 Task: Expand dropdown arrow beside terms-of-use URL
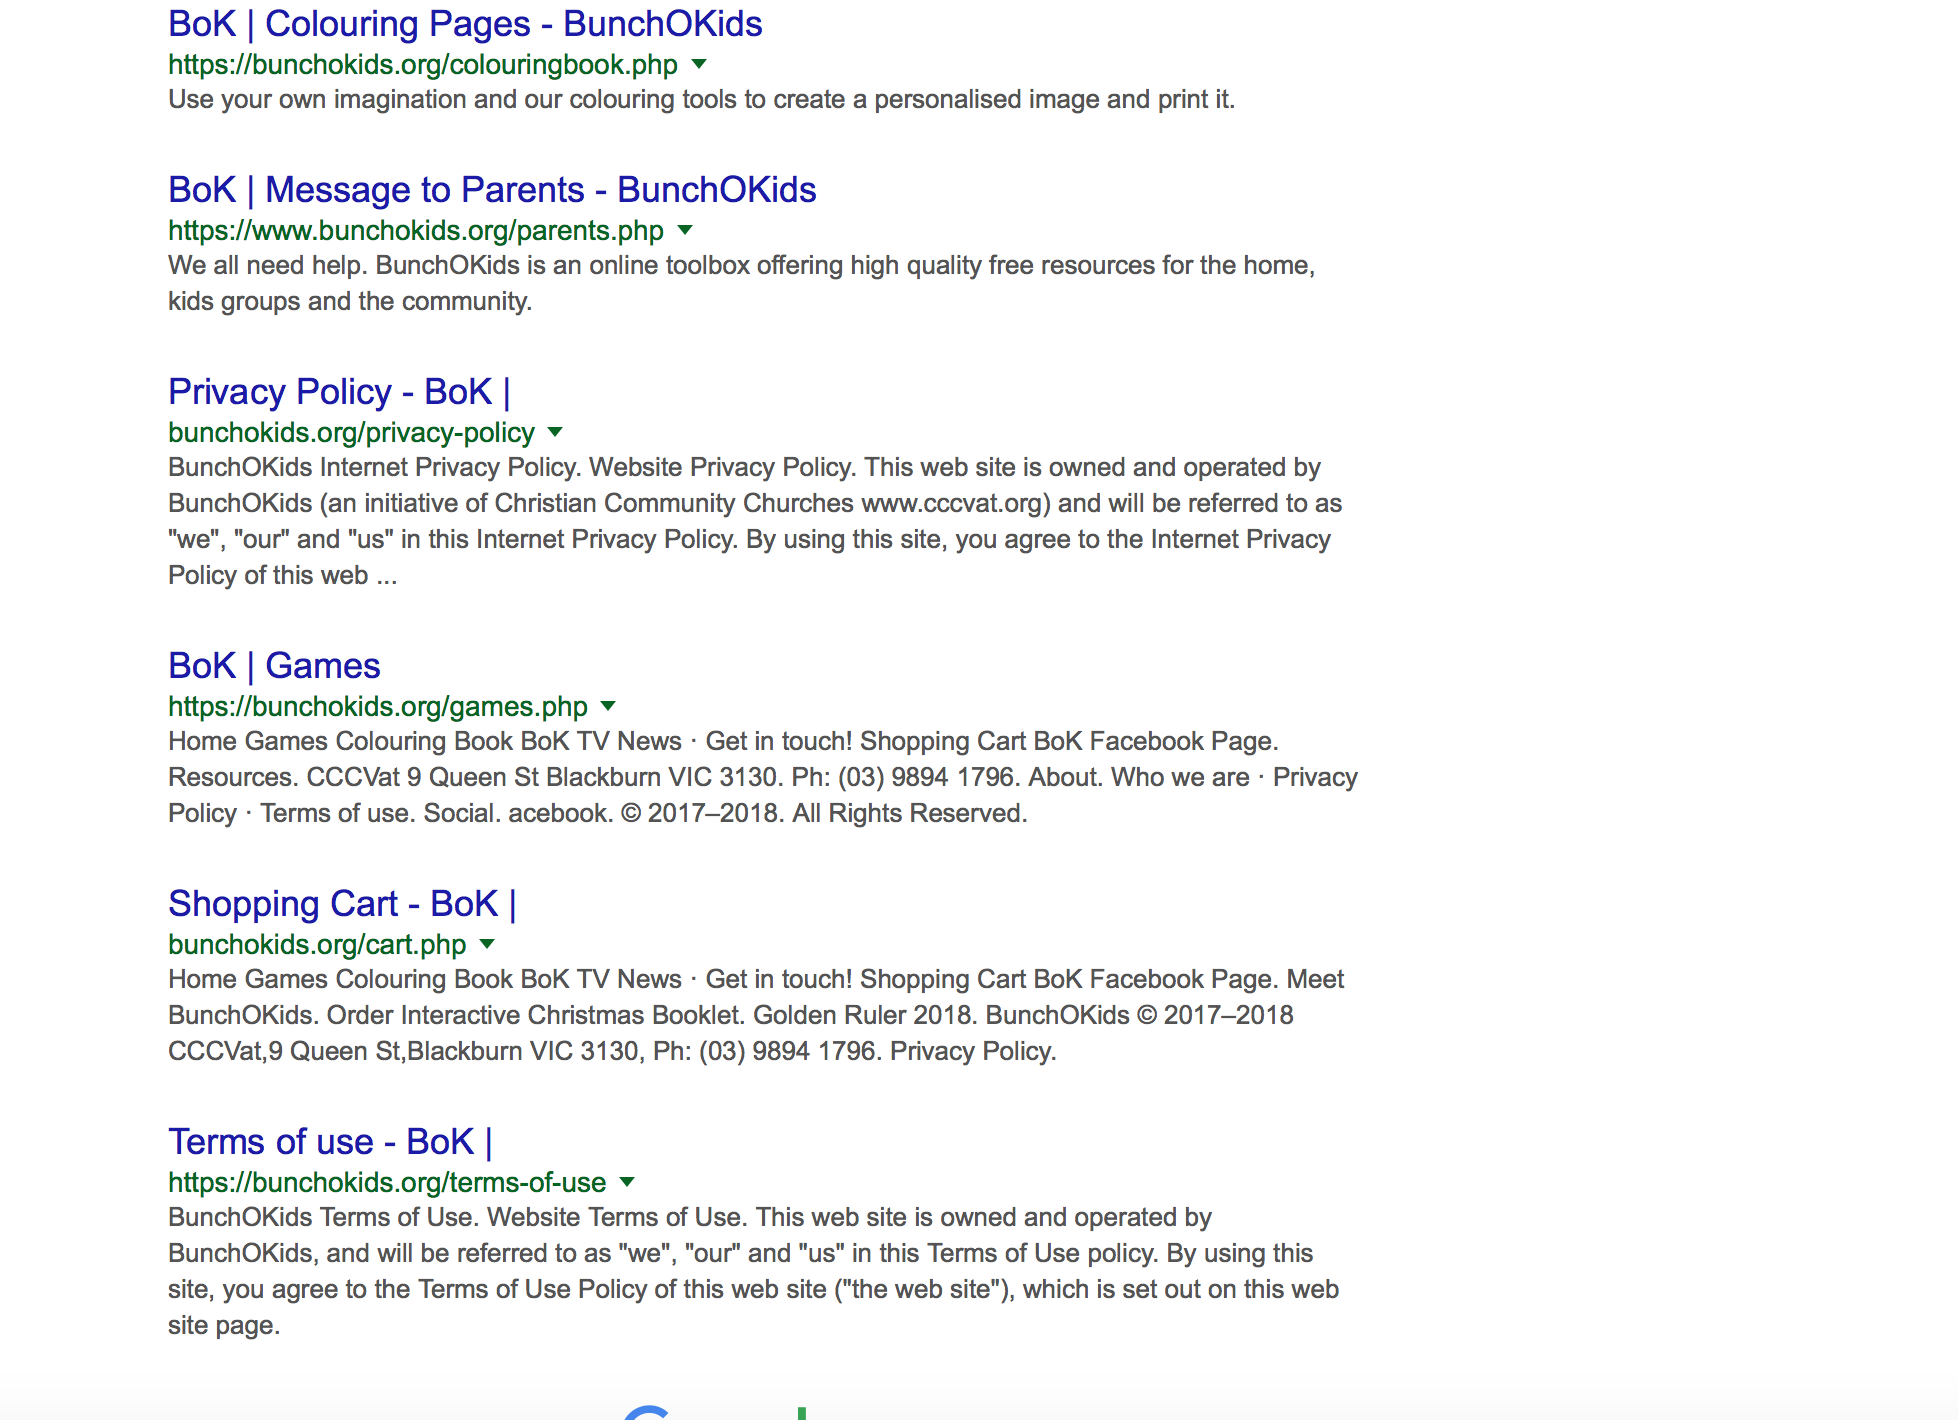(x=627, y=1182)
